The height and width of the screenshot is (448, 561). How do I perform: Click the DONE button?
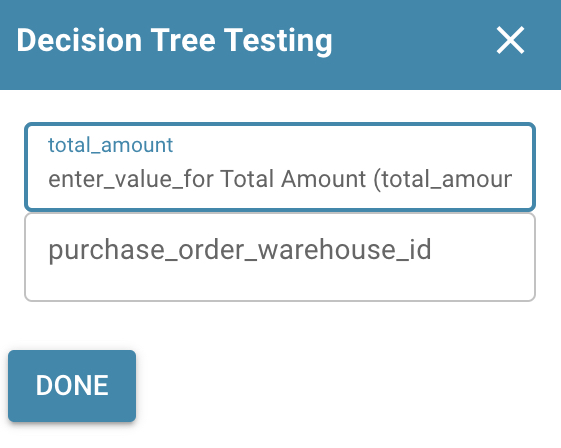coord(72,386)
